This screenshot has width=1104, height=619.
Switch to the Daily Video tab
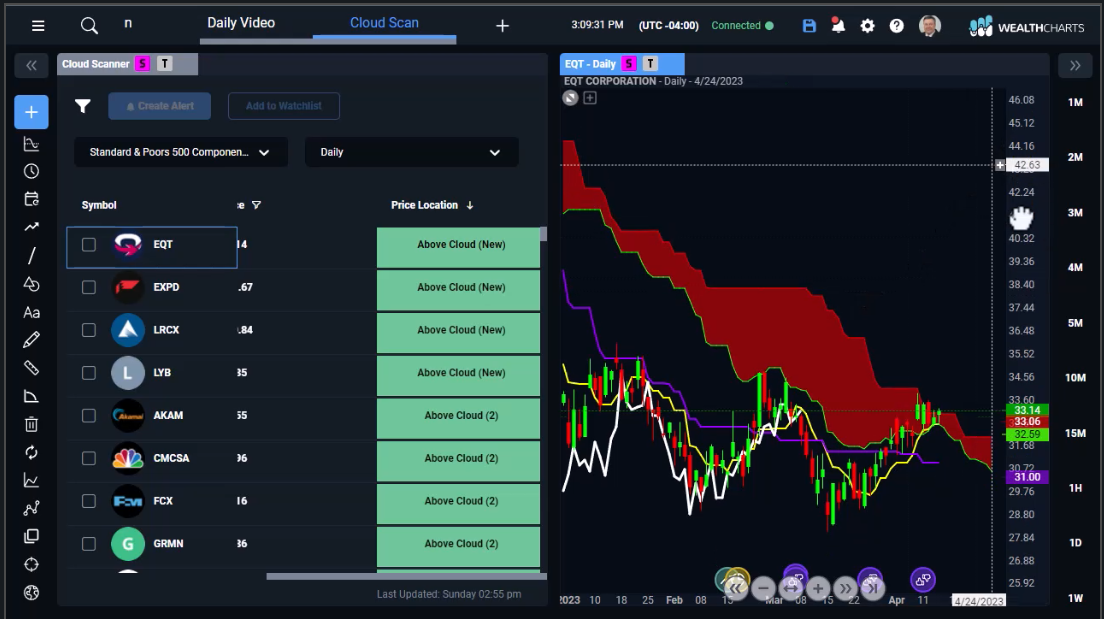(x=241, y=23)
